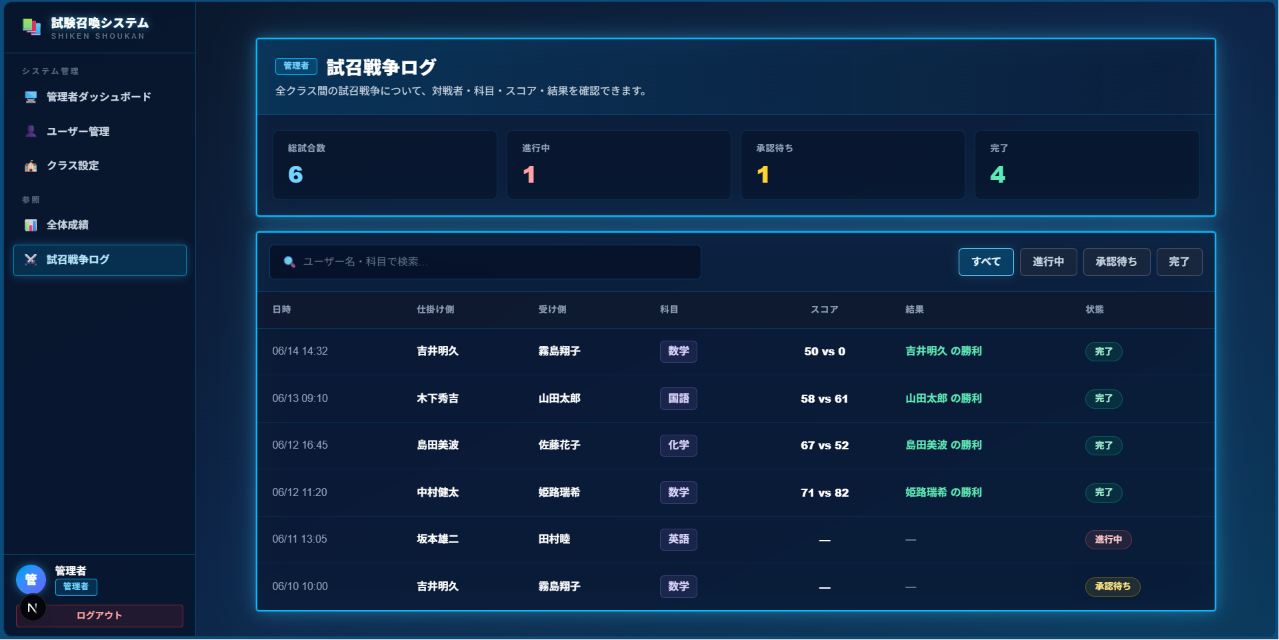The height and width of the screenshot is (640, 1279).
Task: Click the 結果 column header
Action: 915,310
